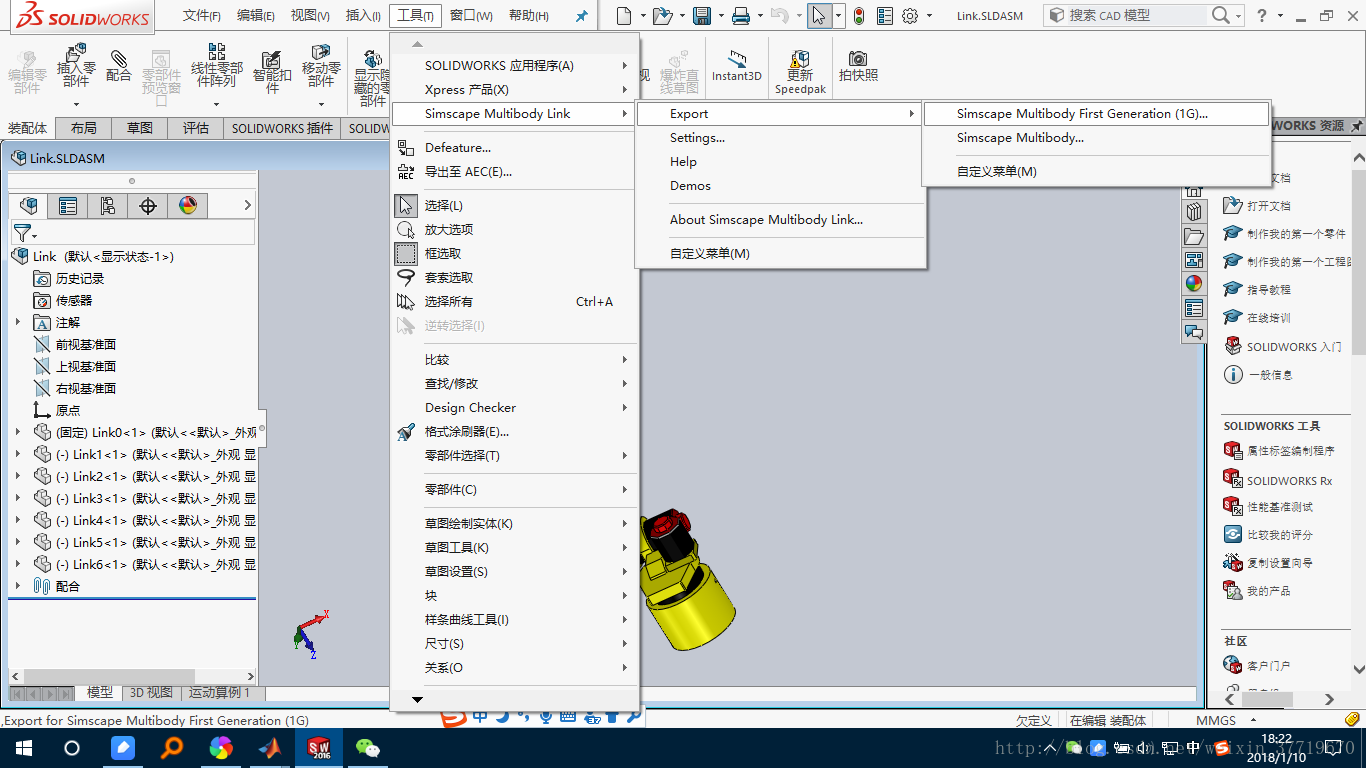Select the 智能扣件 tool
Image resolution: width=1366 pixels, height=768 pixels.
[271, 71]
